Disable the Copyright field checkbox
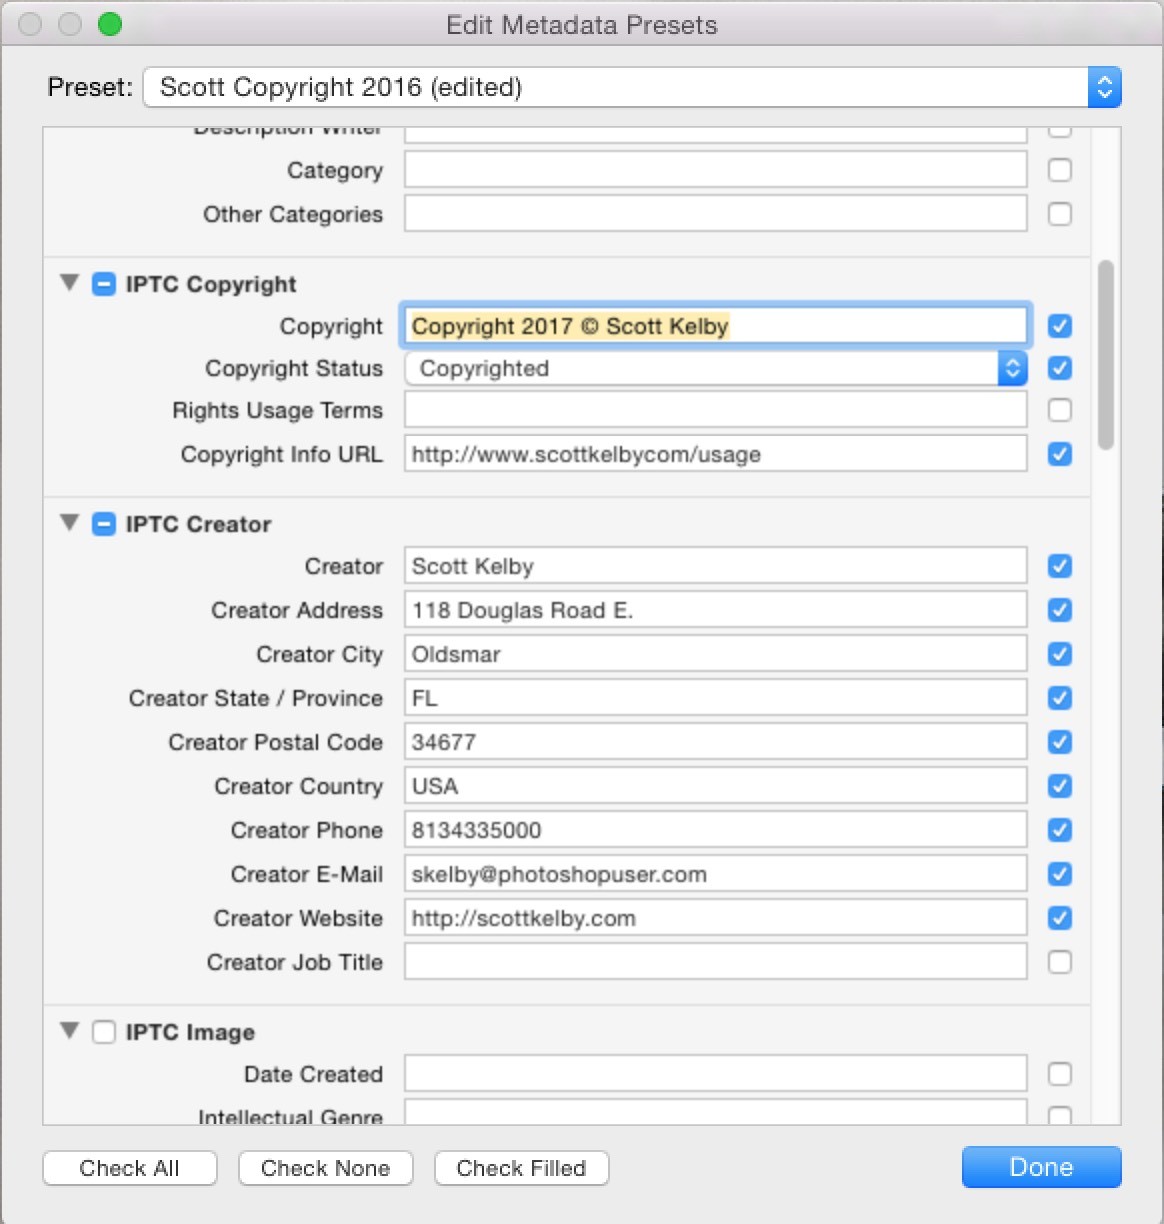The height and width of the screenshot is (1224, 1164). coord(1059,325)
